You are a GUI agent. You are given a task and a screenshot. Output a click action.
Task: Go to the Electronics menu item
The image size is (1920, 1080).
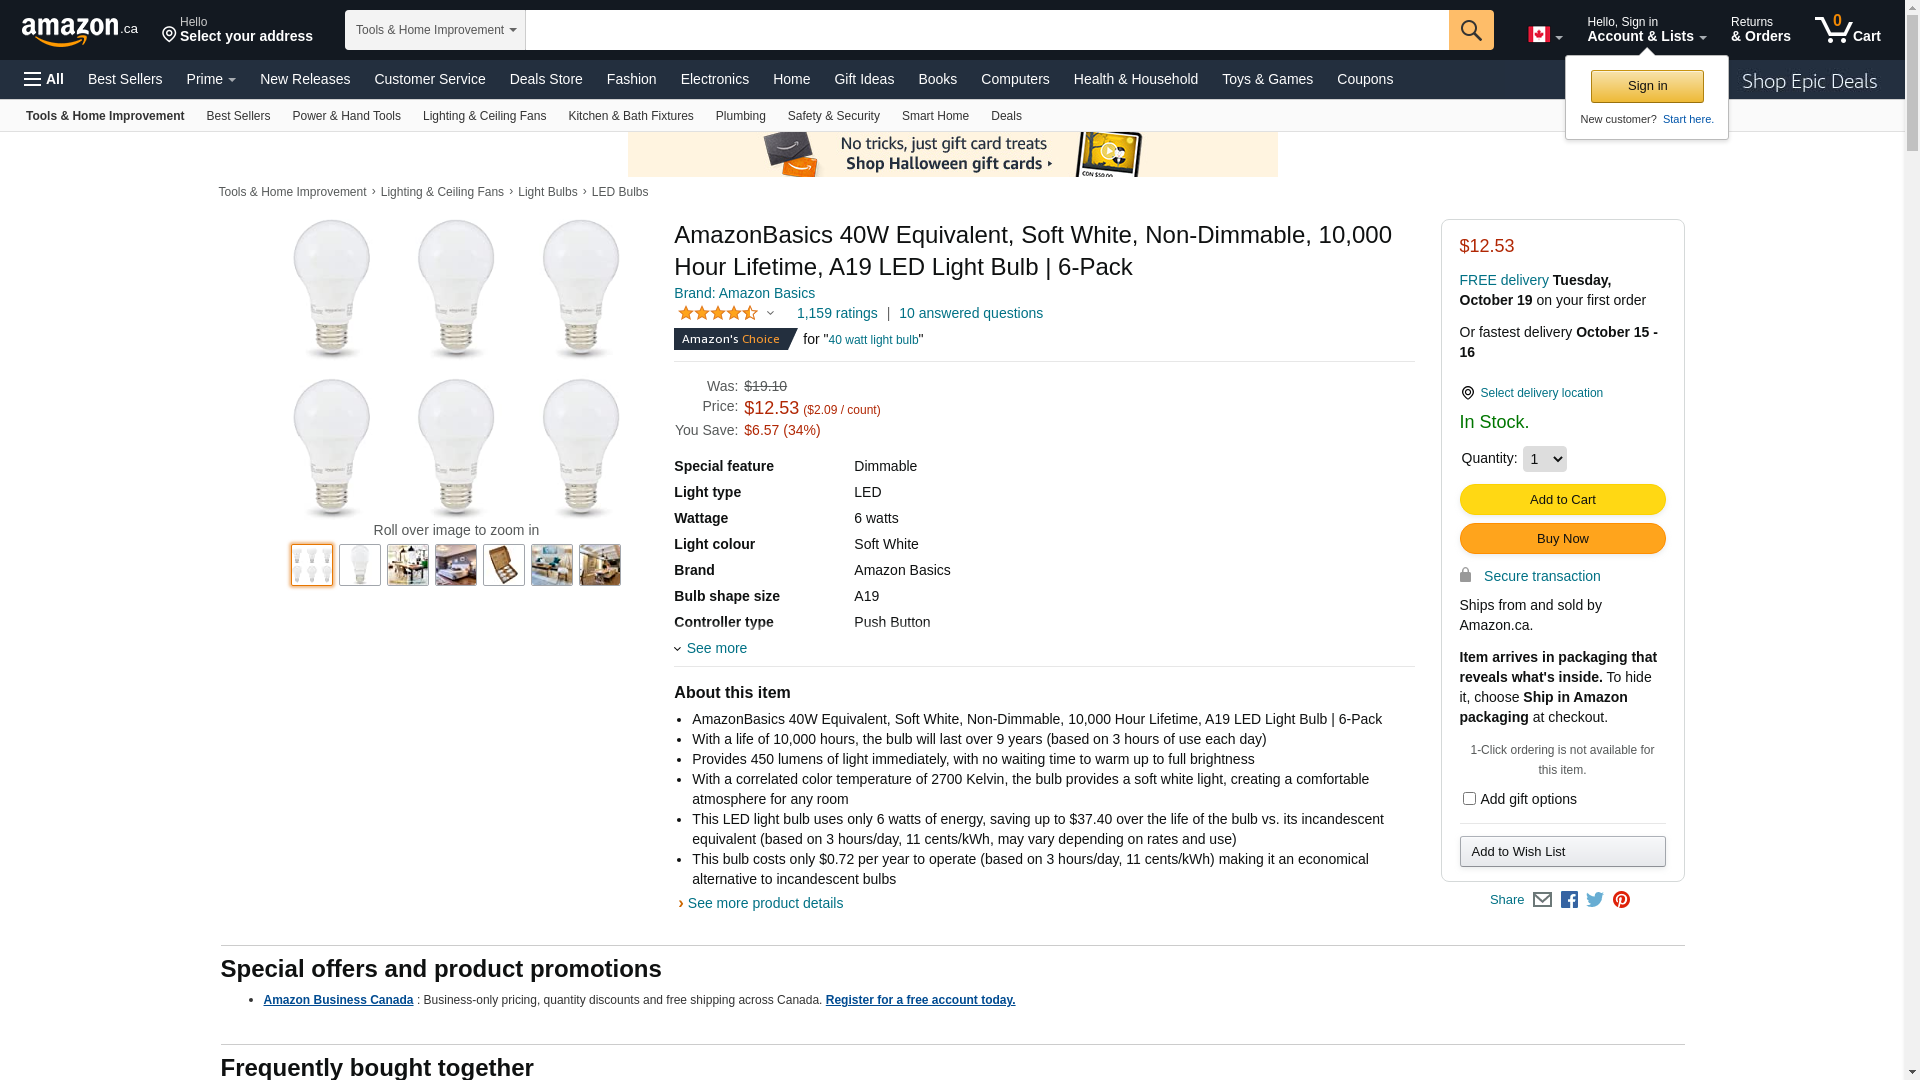point(714,79)
